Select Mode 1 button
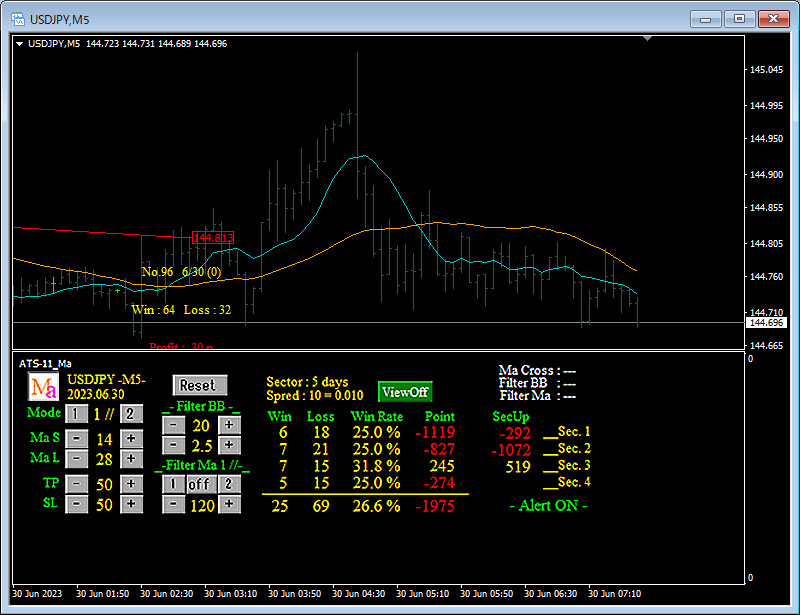 77,413
